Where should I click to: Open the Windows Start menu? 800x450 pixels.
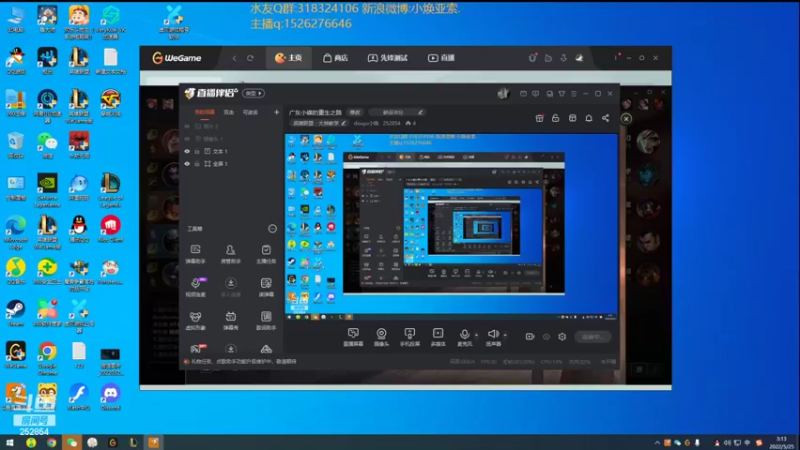click(10, 442)
